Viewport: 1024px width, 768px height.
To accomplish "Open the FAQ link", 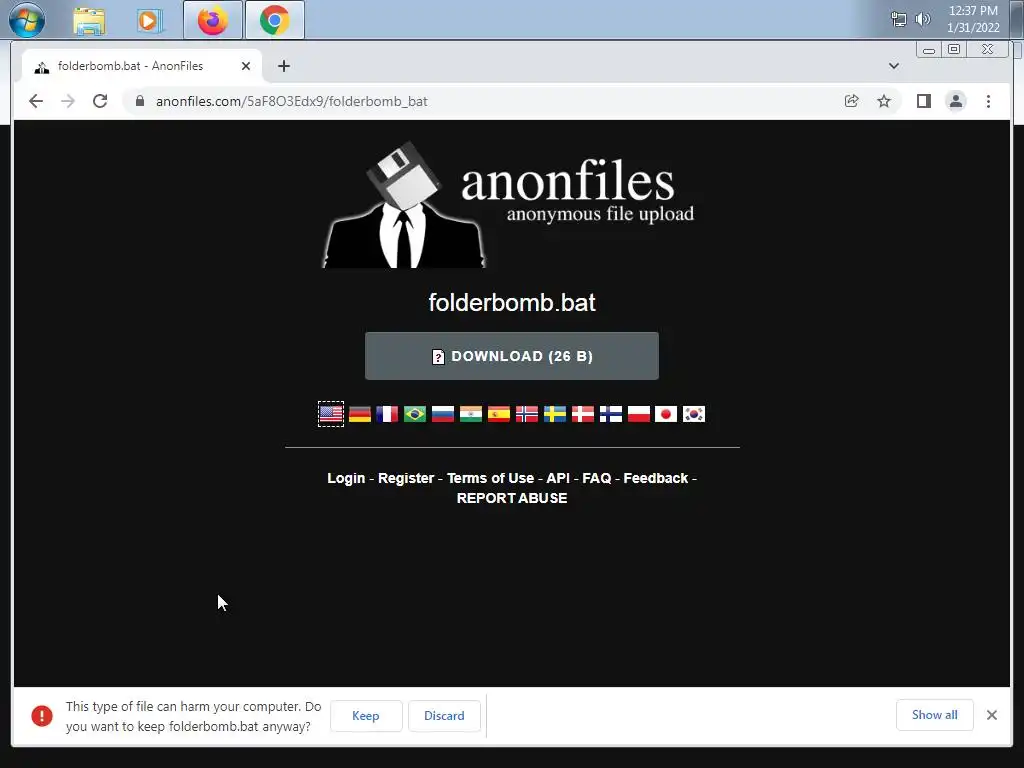I will (x=597, y=478).
